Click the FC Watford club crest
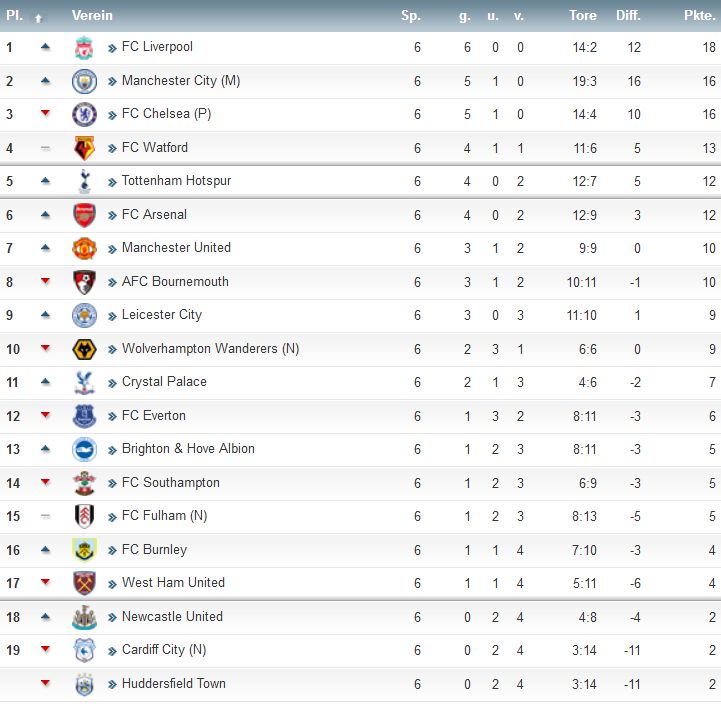Screen dimensions: 721x704 [84, 148]
